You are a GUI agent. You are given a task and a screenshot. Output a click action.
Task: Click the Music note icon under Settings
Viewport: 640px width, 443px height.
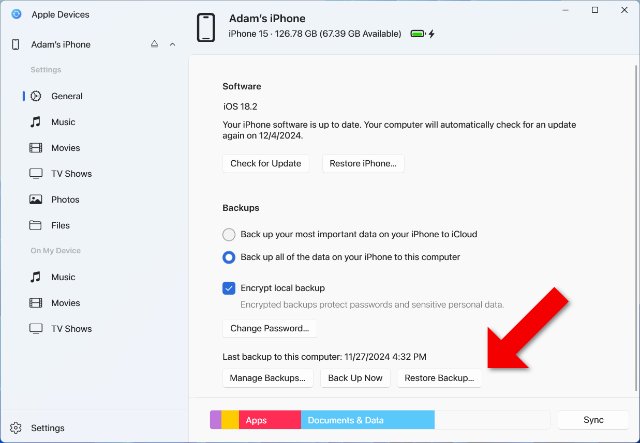point(36,122)
